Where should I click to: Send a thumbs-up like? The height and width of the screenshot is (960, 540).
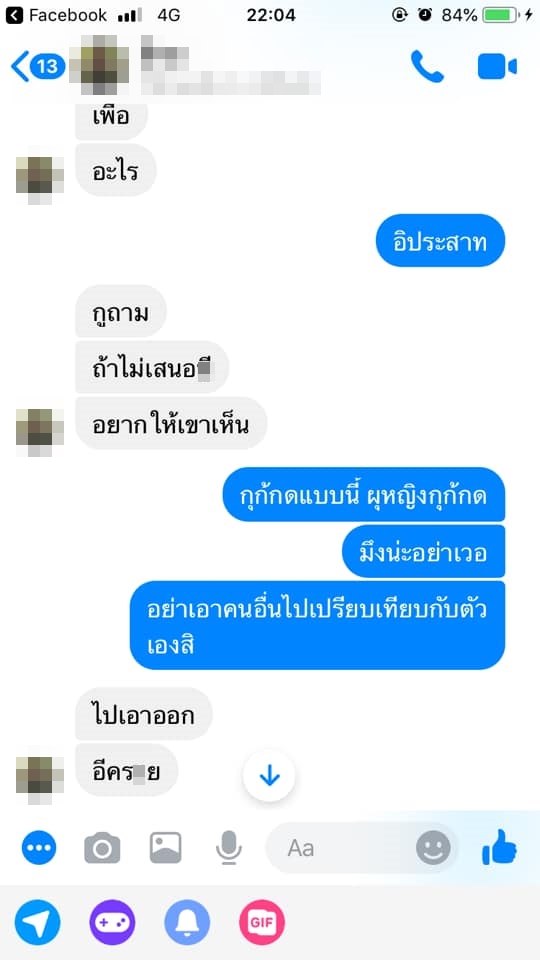coord(499,847)
